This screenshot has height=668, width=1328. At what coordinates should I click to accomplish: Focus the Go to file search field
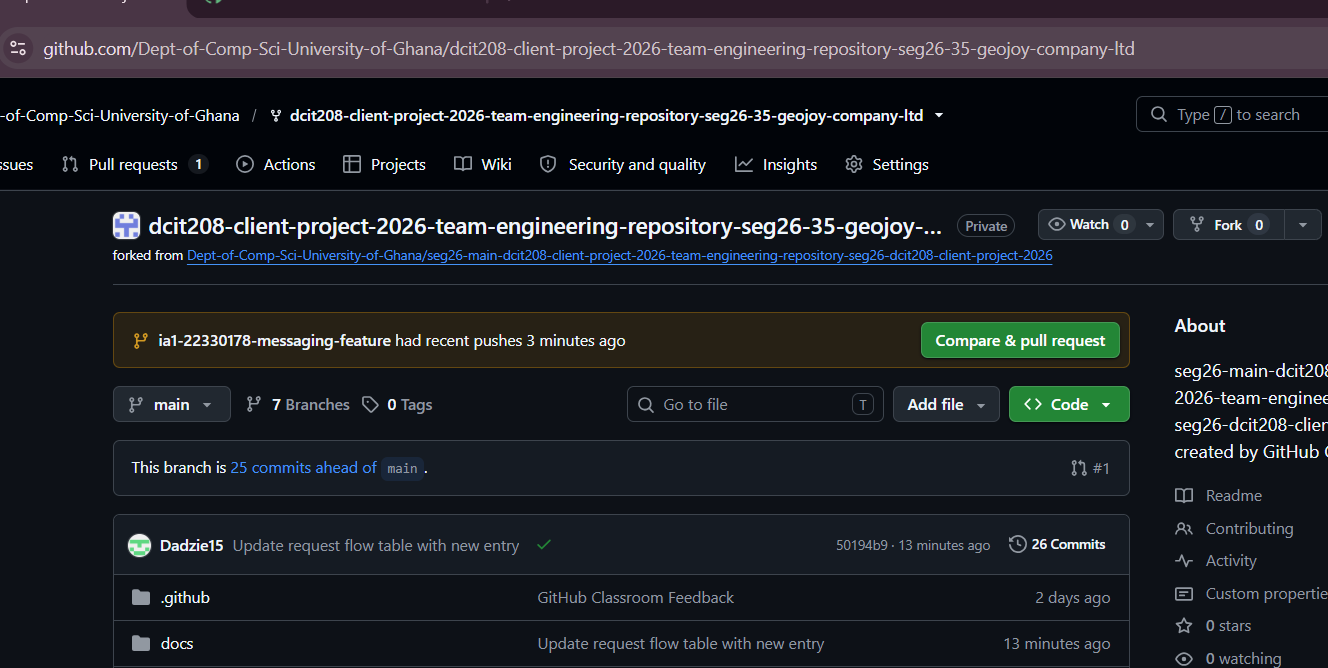click(755, 404)
